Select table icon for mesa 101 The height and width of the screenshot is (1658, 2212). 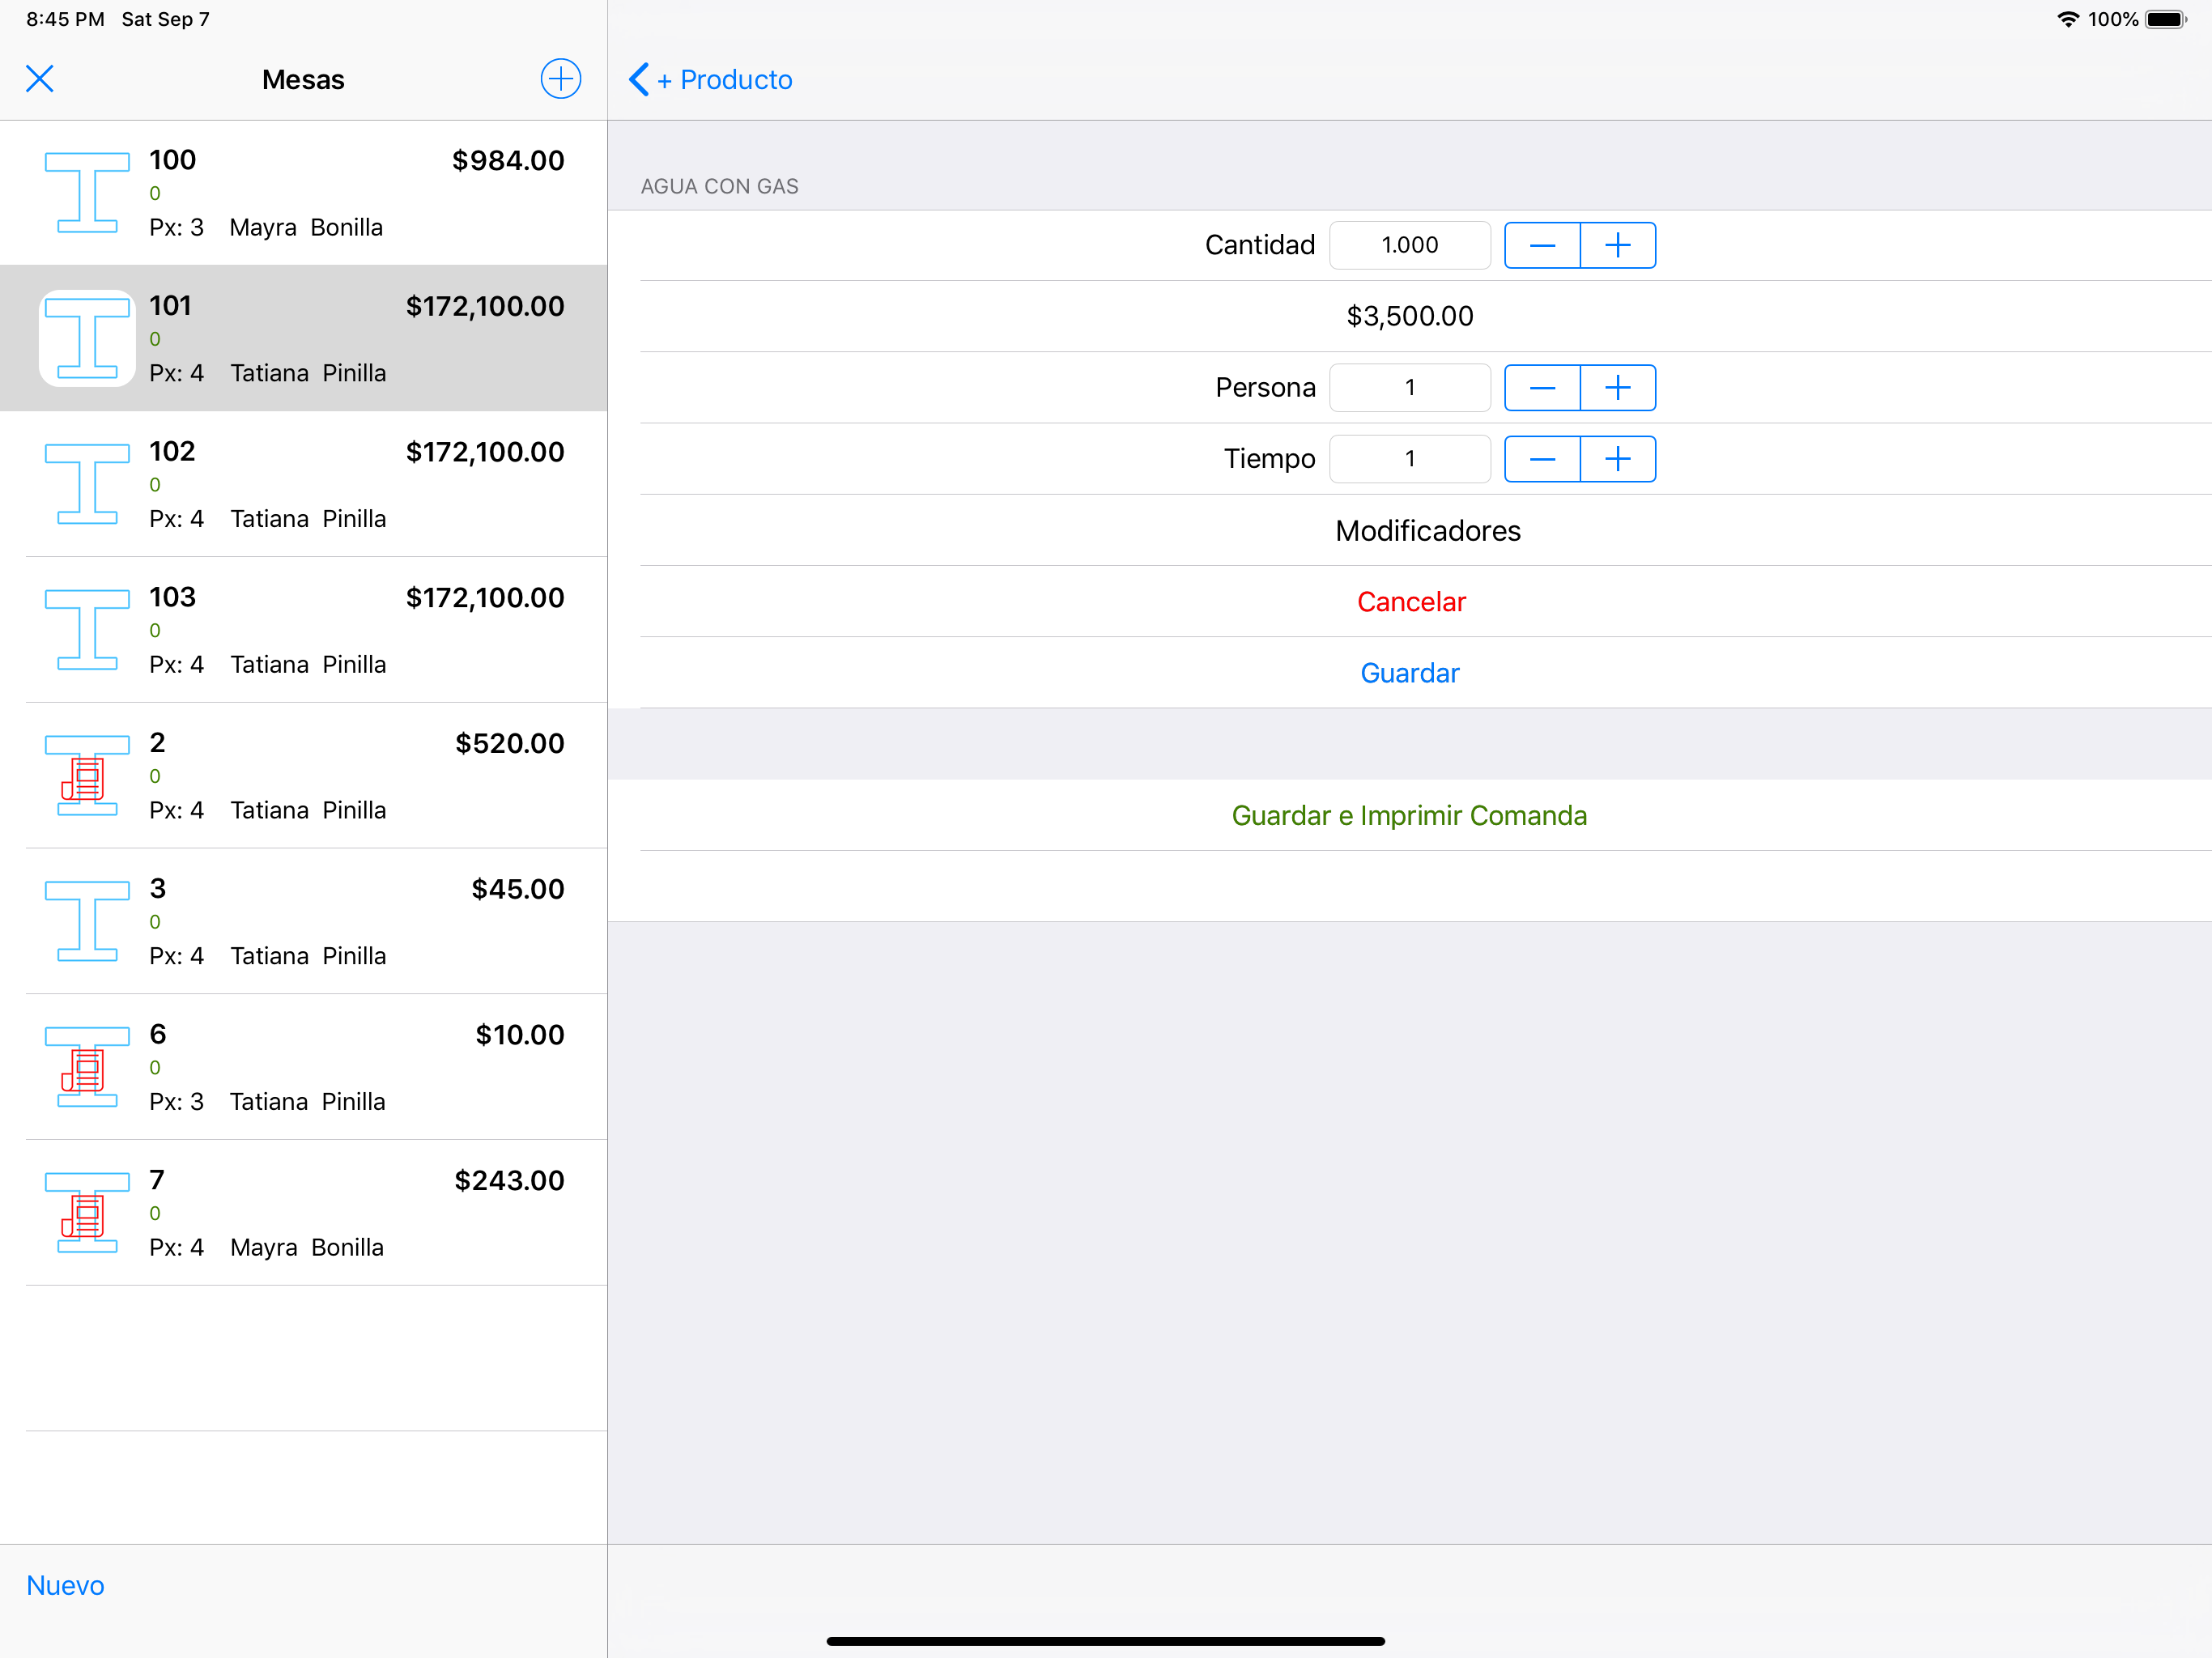tap(87, 339)
